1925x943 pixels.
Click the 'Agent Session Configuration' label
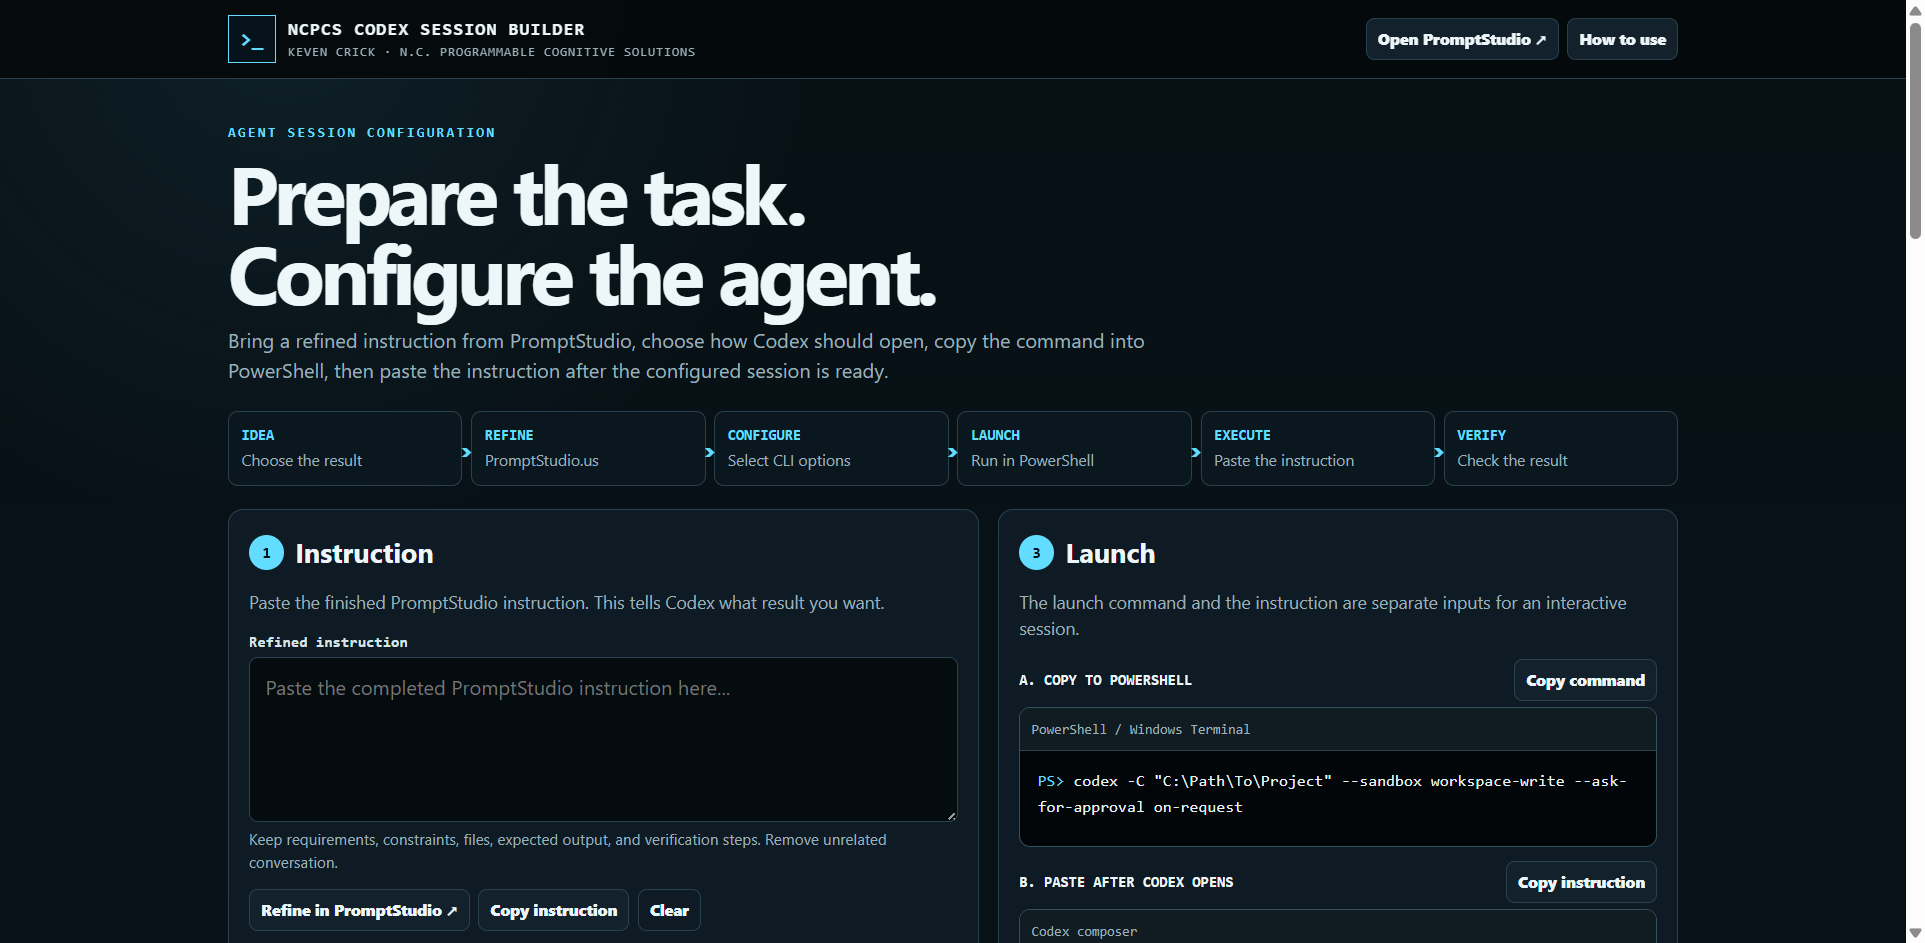pyautogui.click(x=361, y=133)
